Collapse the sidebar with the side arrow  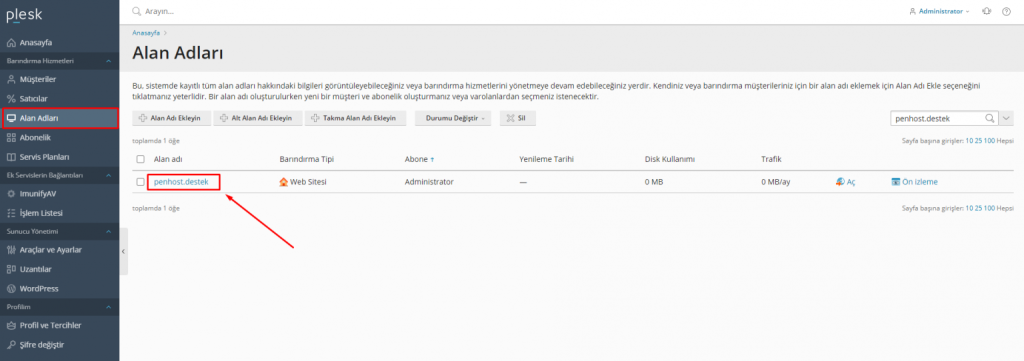click(123, 251)
